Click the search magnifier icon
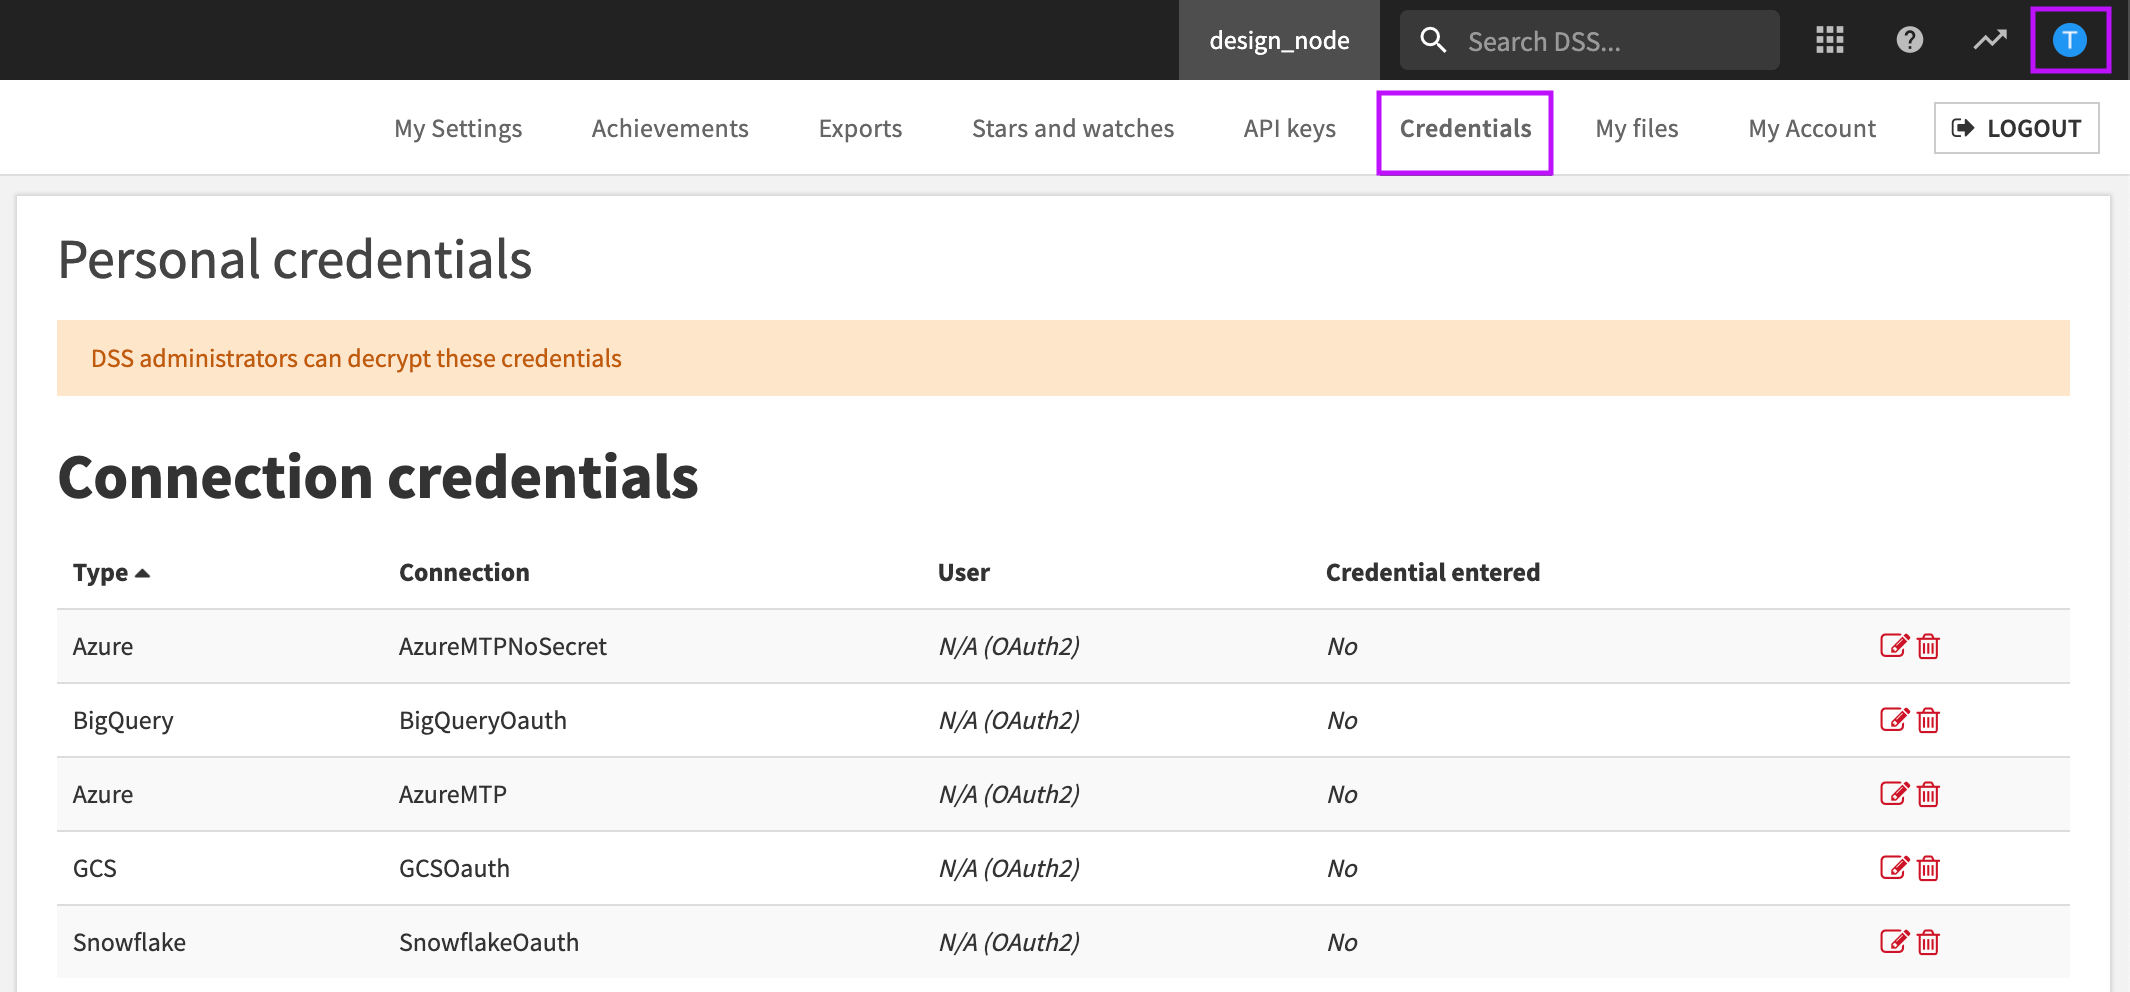Image resolution: width=2130 pixels, height=992 pixels. pyautogui.click(x=1434, y=40)
